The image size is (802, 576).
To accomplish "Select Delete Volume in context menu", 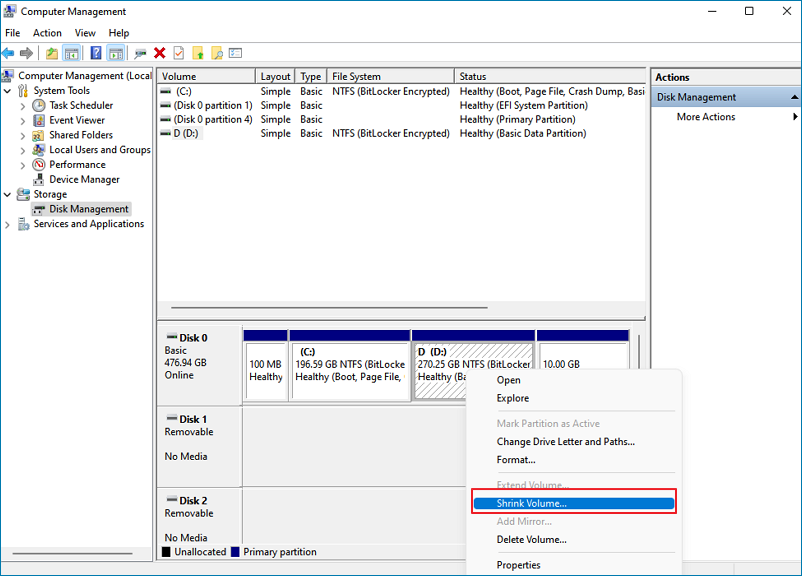I will pos(531,540).
